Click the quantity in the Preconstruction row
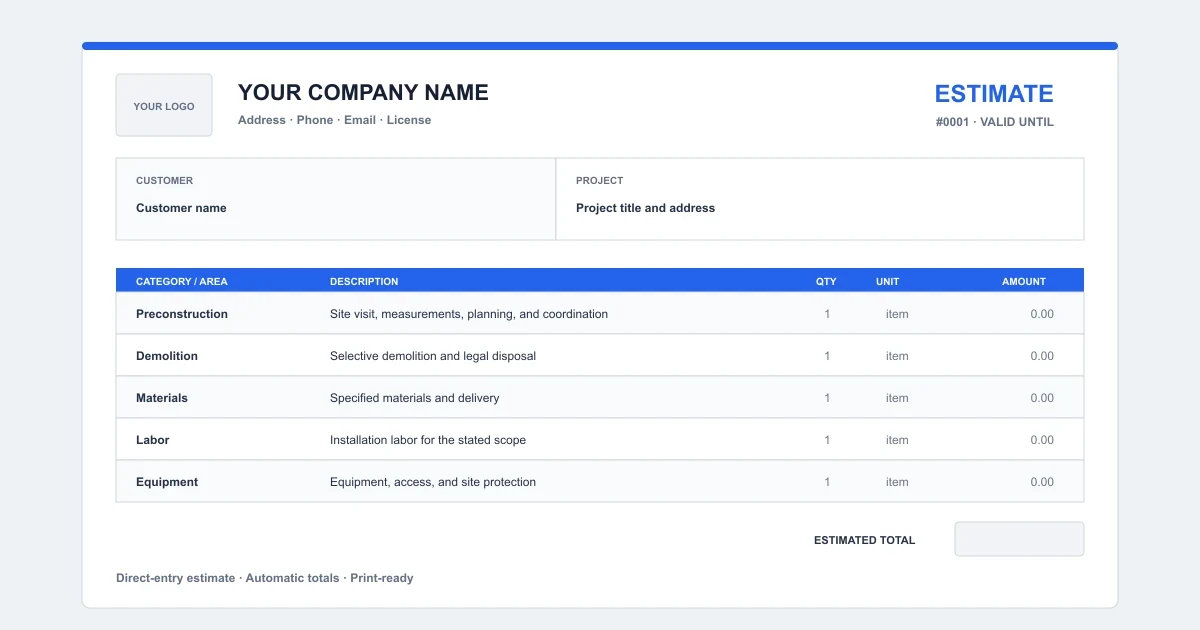Viewport: 1200px width, 630px height. [827, 314]
